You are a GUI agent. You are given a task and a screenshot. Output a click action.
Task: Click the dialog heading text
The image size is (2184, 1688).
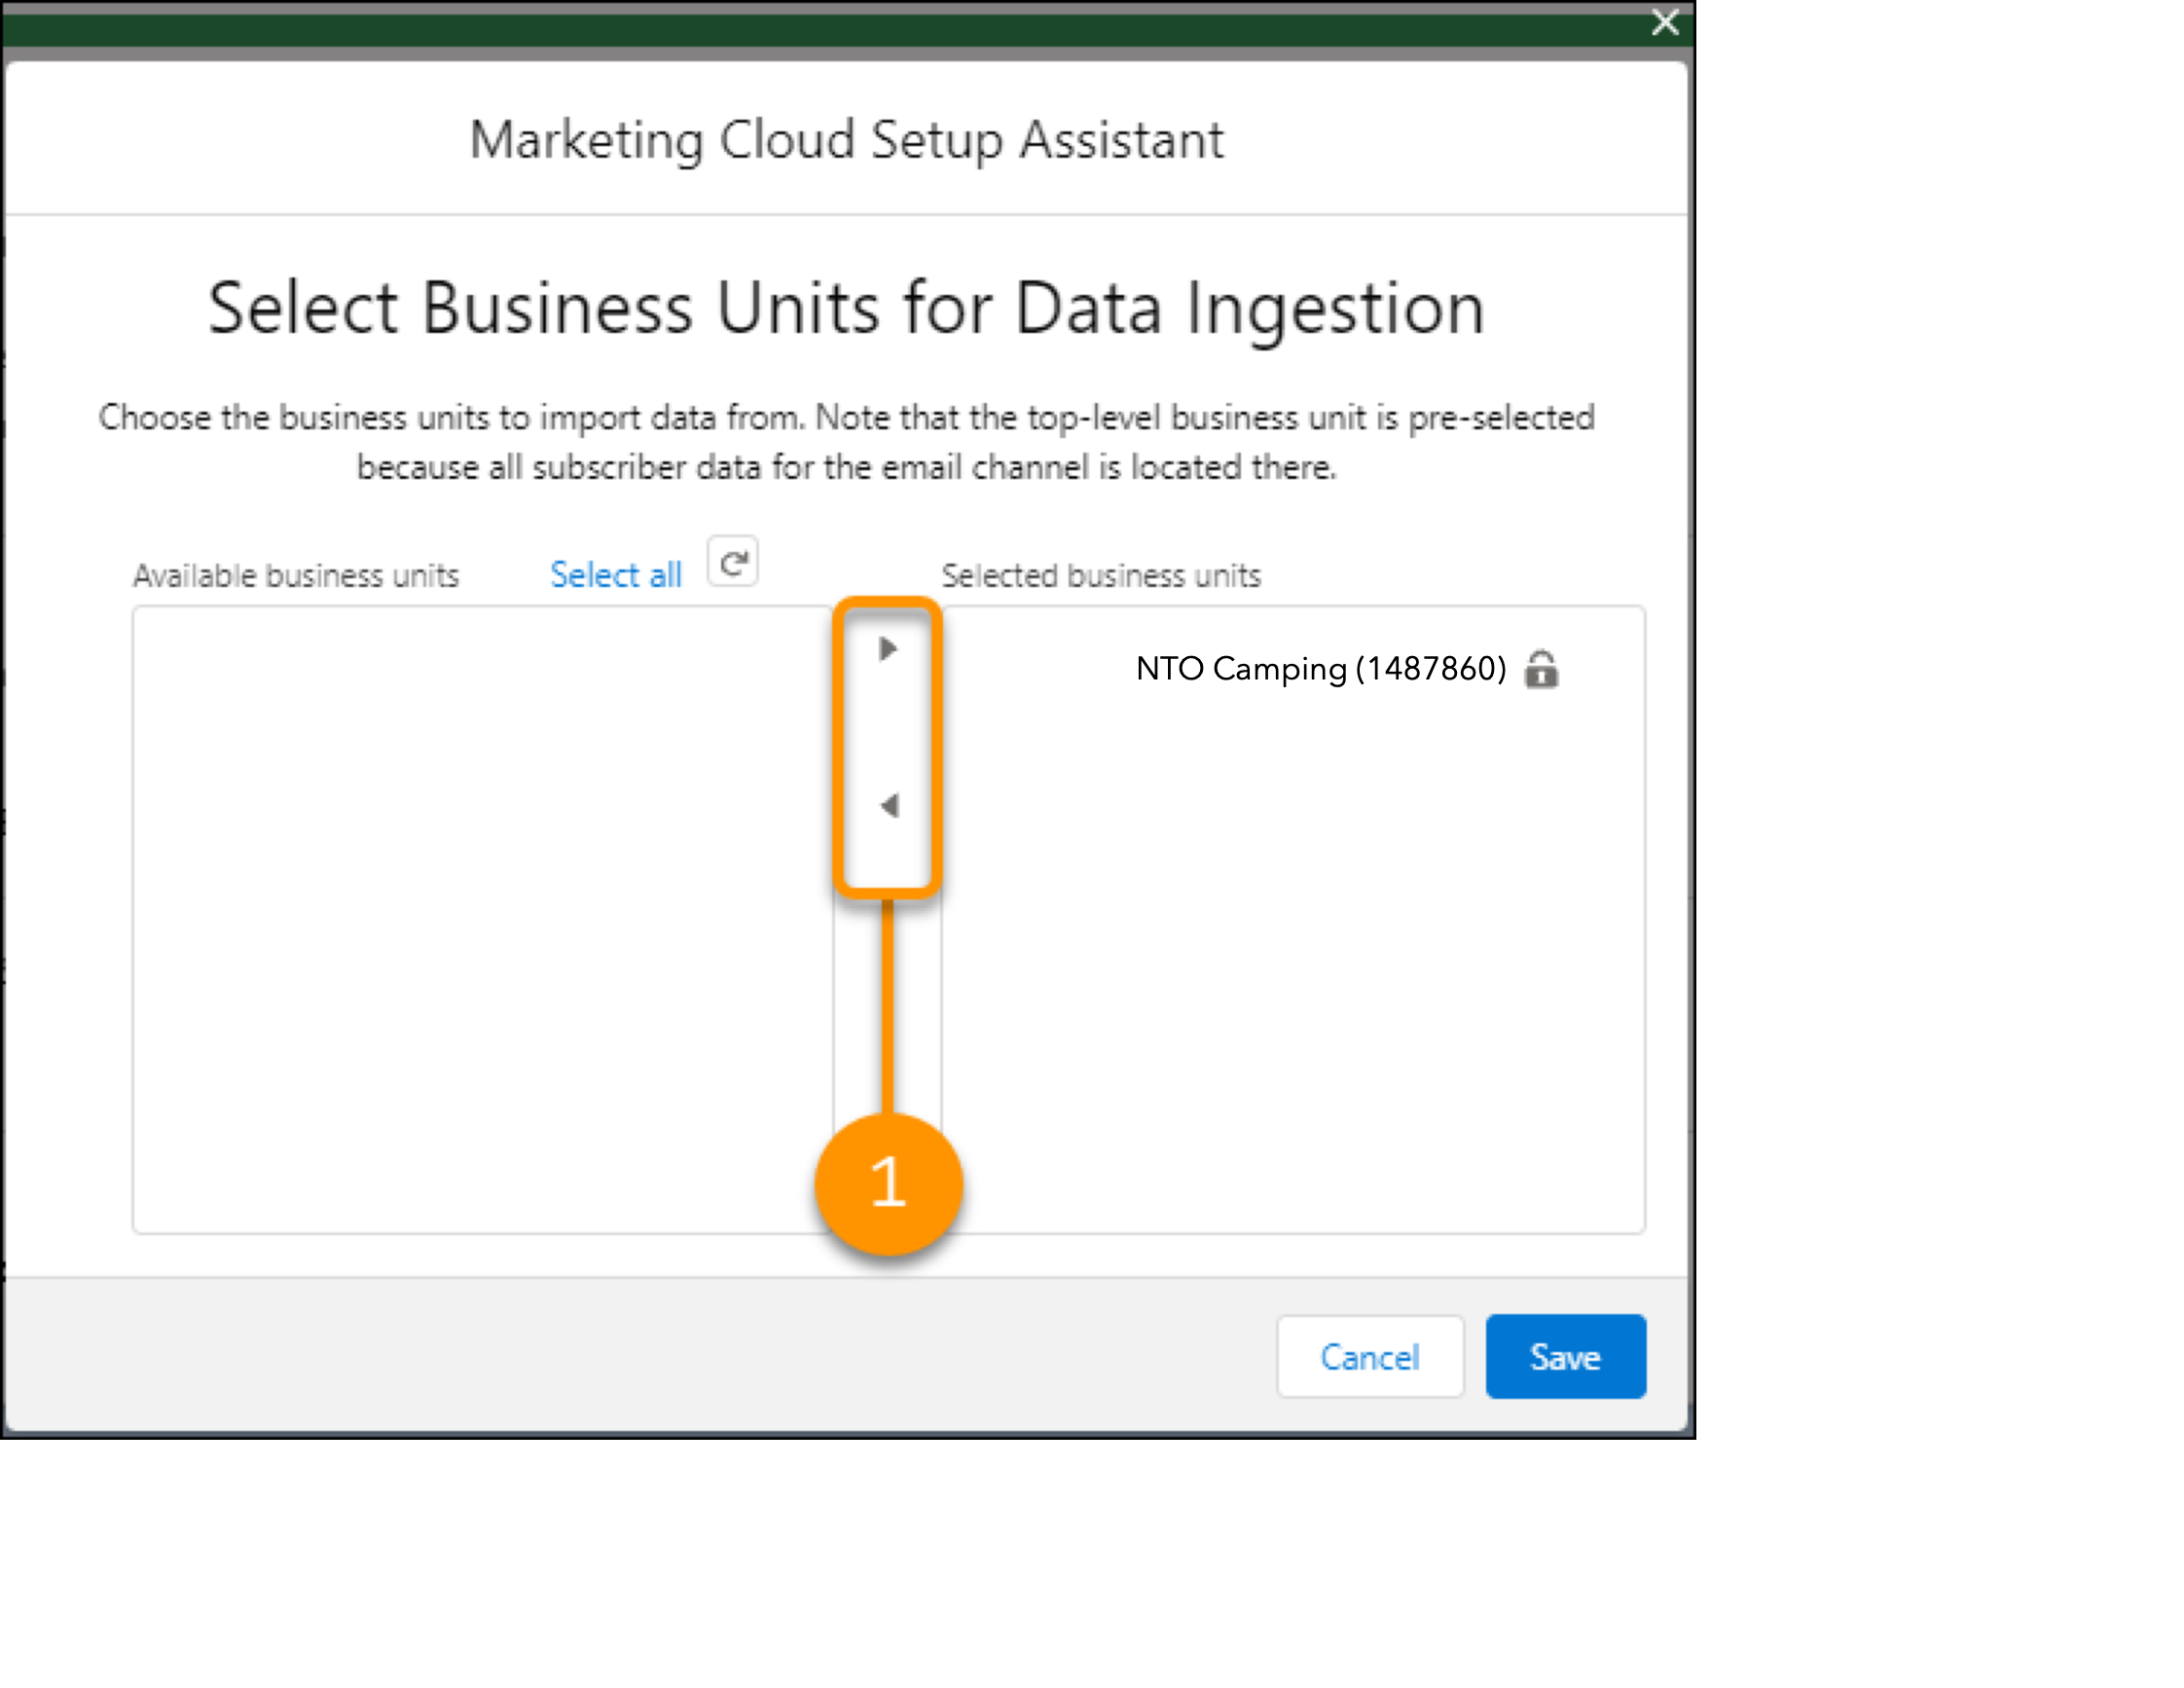click(x=846, y=307)
